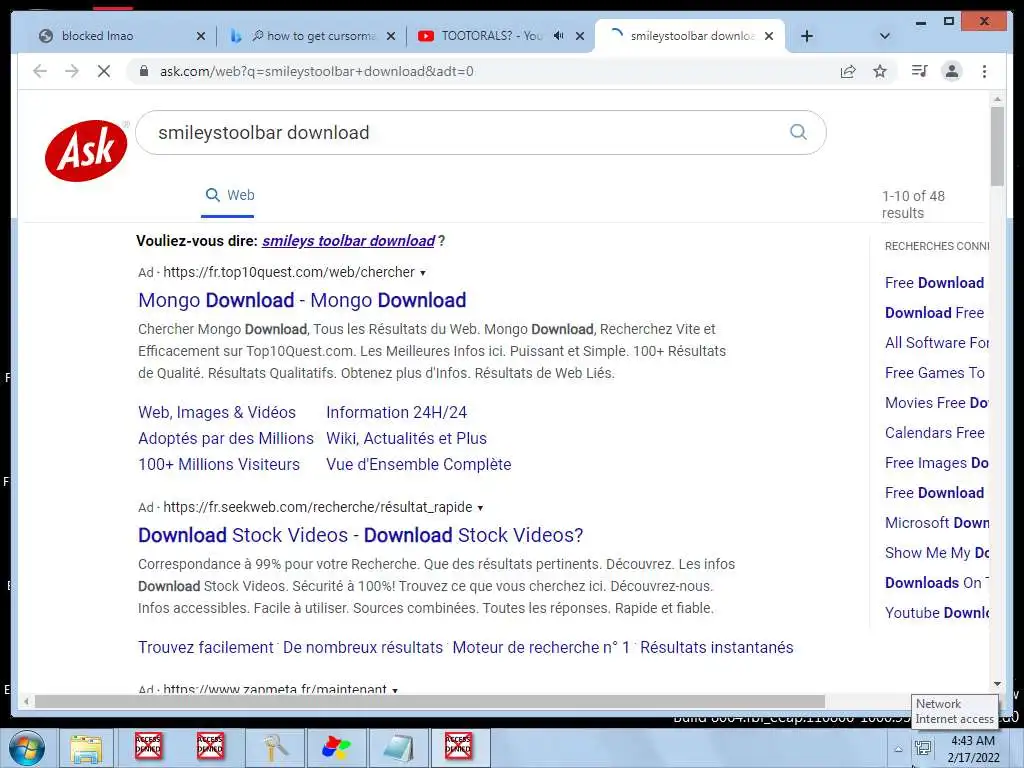This screenshot has height=768, width=1024.
Task: Click the horizontal scrollbar thumb
Action: [430, 701]
